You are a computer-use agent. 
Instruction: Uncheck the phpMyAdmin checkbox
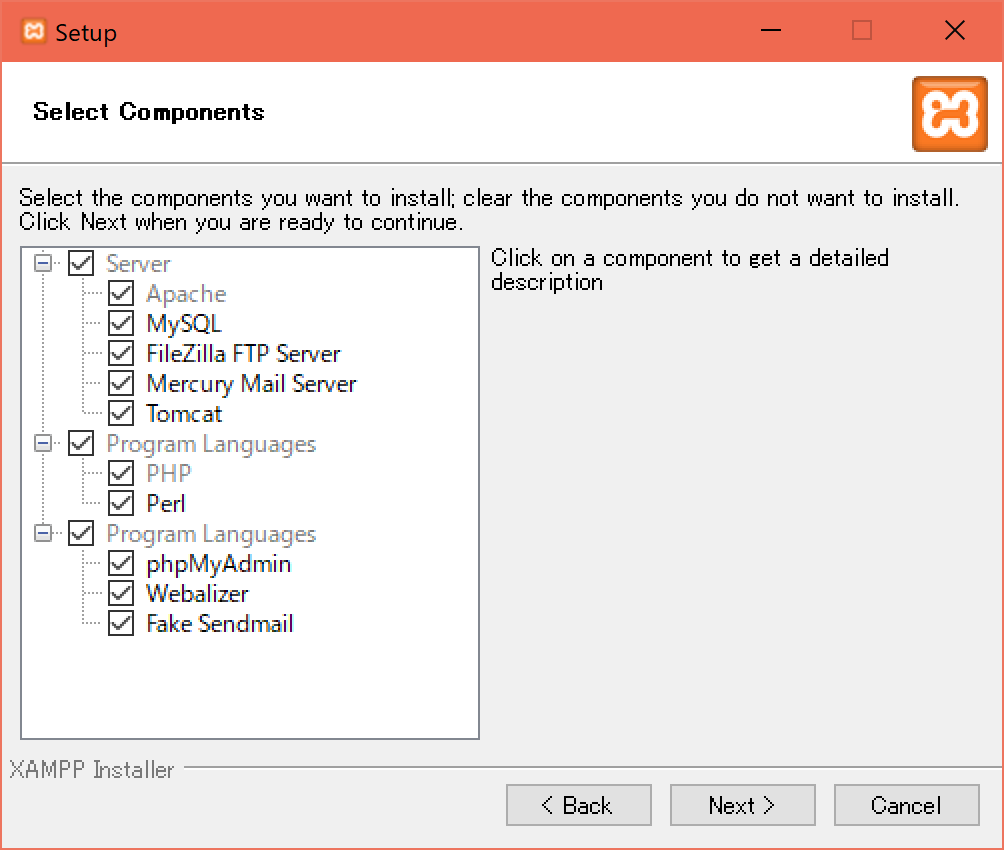(x=121, y=564)
